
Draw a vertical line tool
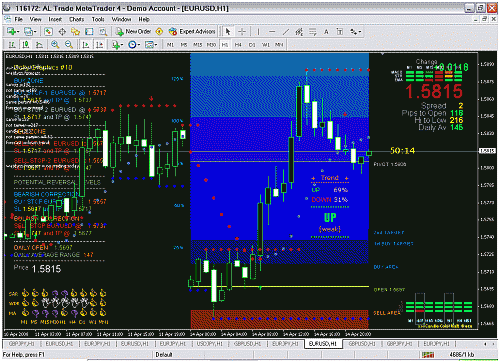(258, 32)
